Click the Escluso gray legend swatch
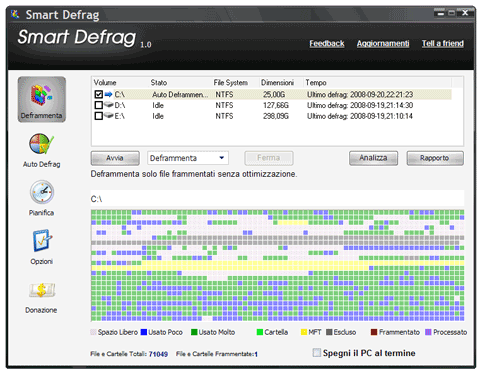Screen dimensions: 480x375 pyautogui.click(x=329, y=332)
